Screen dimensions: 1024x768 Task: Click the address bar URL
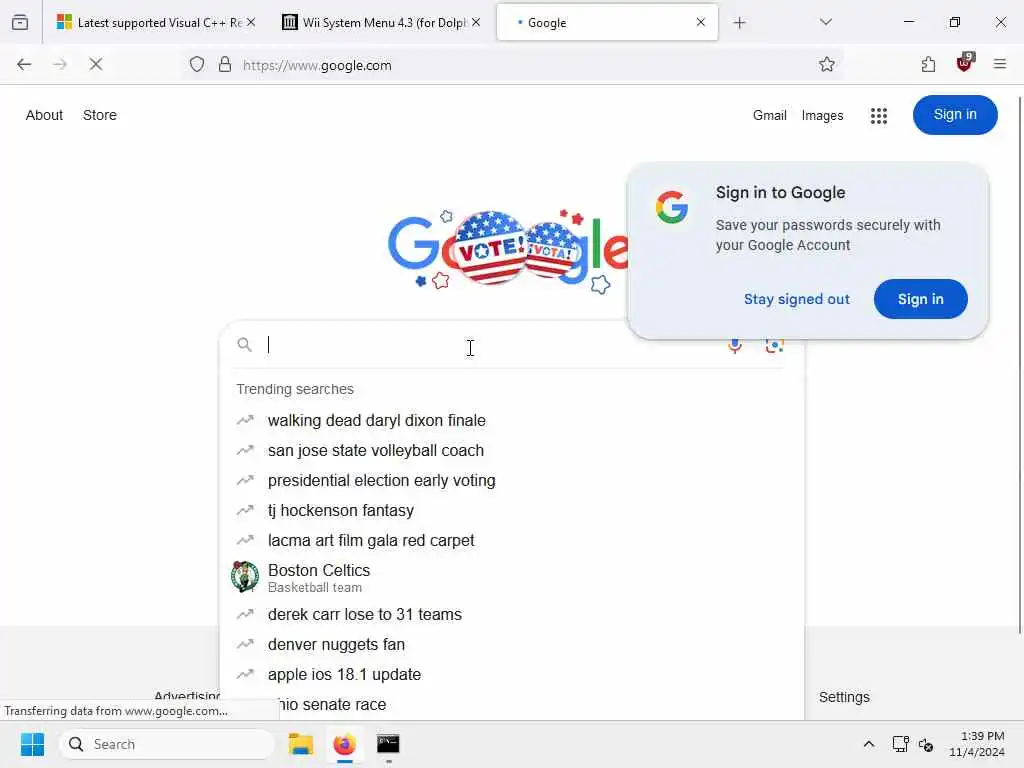317,65
